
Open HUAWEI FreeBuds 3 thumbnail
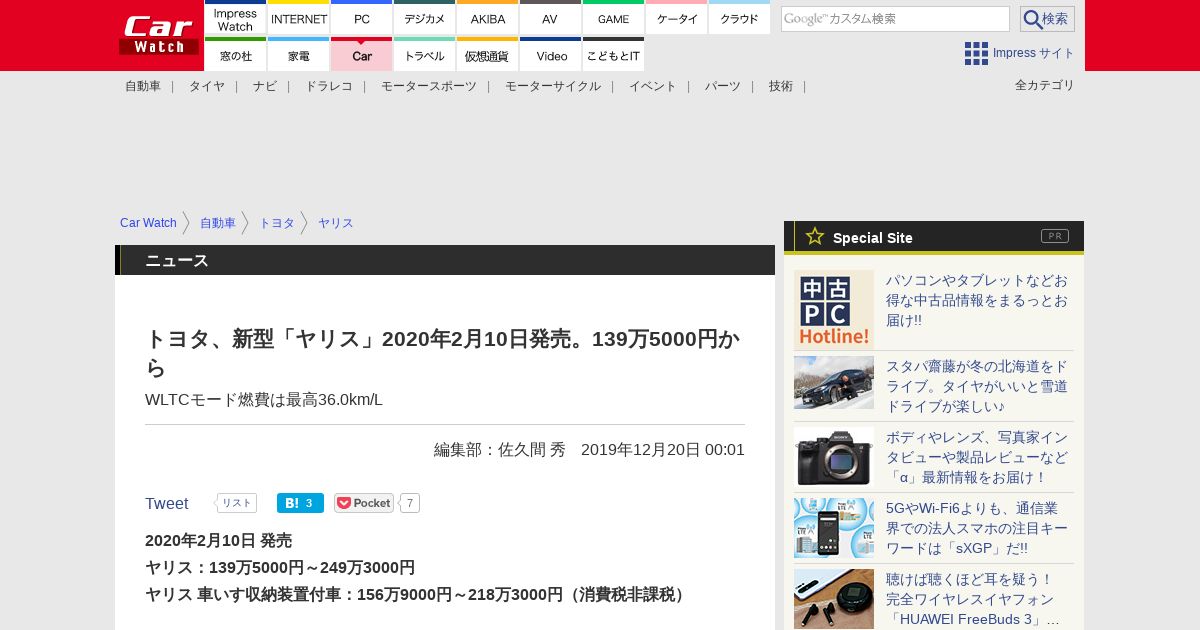click(834, 599)
